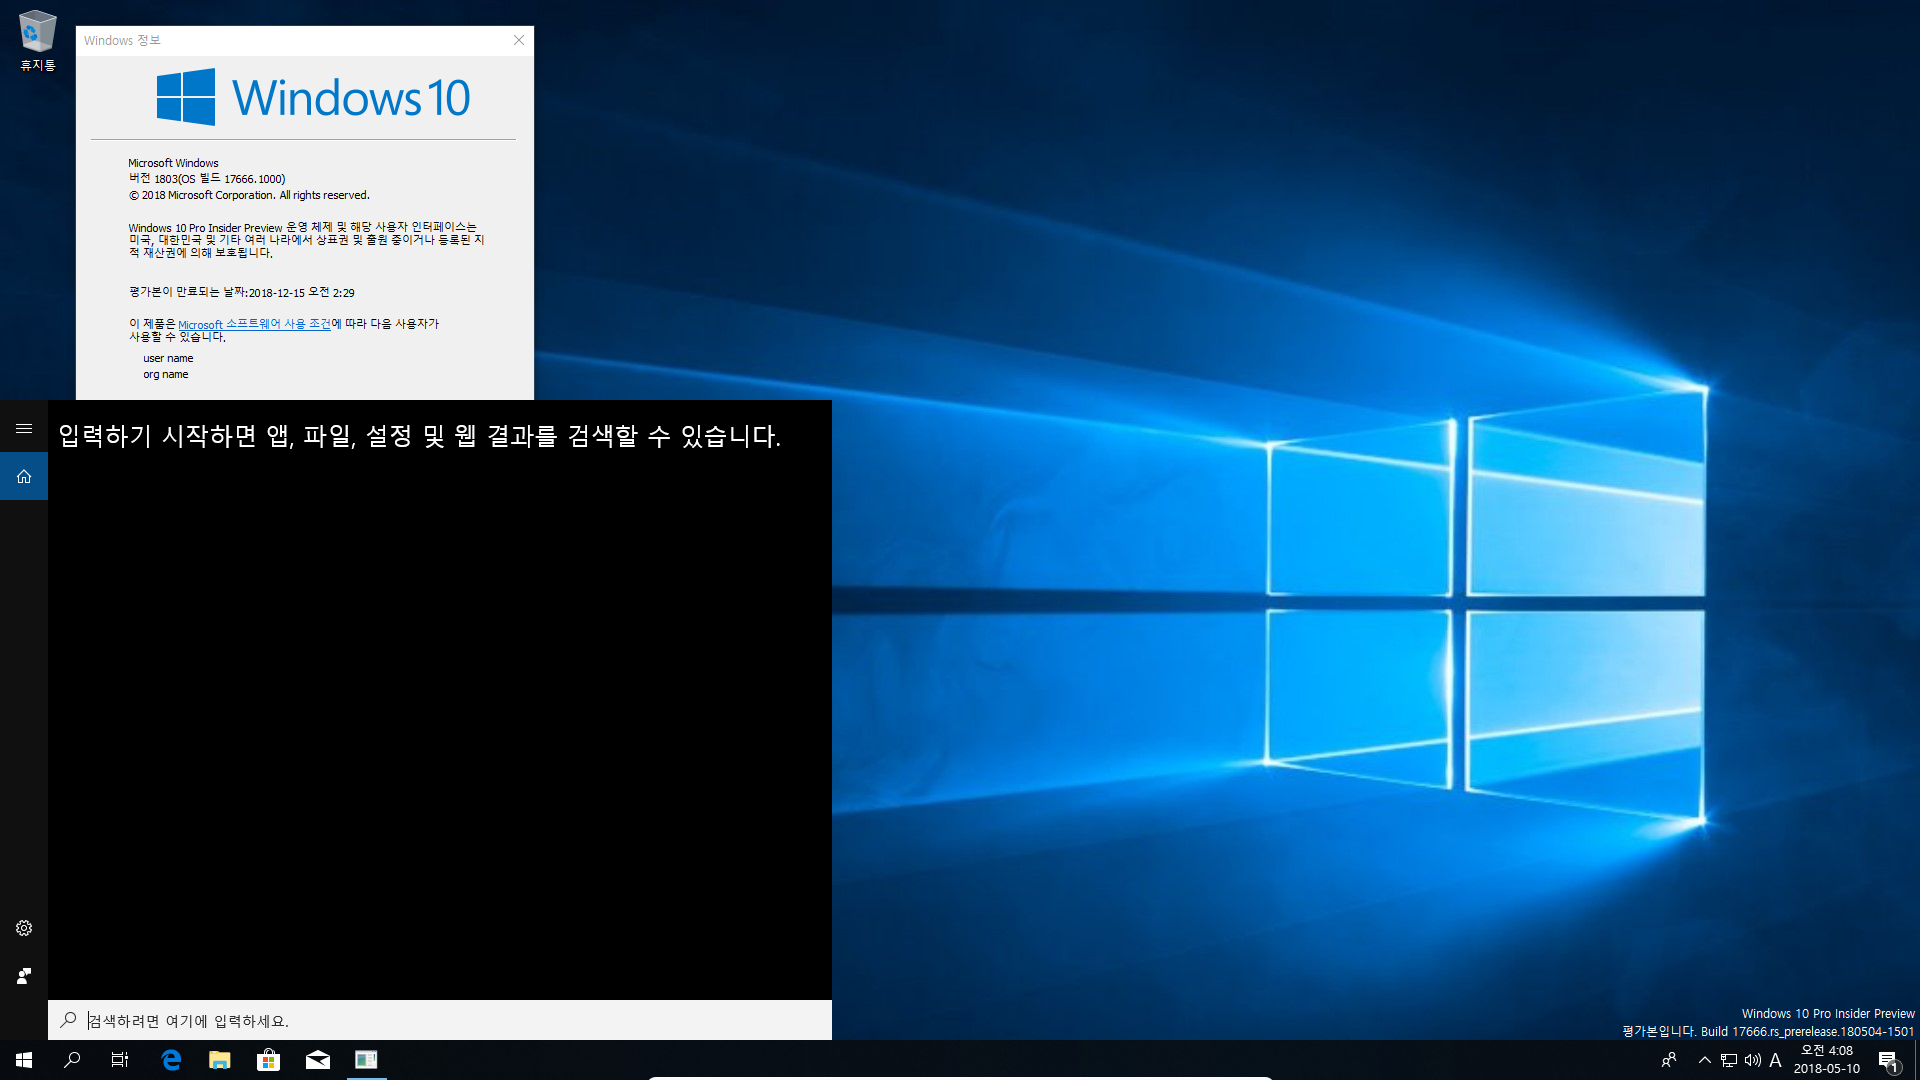Open the Mail app from taskbar
1920x1080 pixels.
tap(318, 1060)
